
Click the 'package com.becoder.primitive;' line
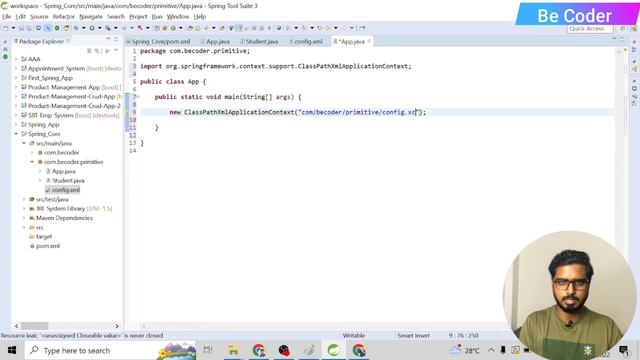(x=195, y=51)
